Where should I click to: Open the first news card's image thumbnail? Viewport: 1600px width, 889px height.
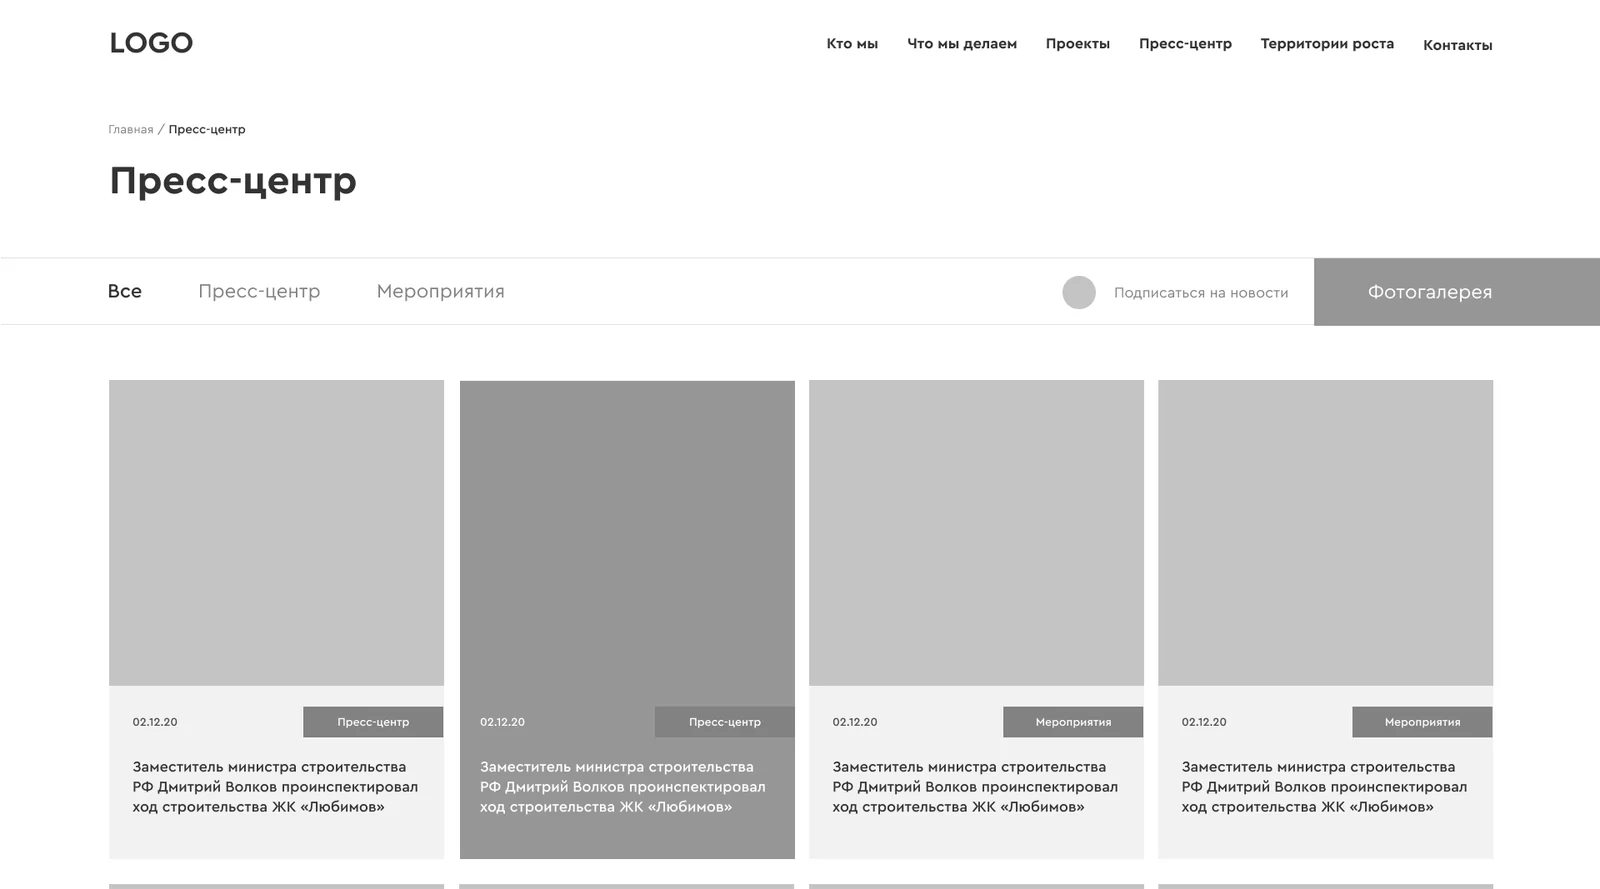[x=276, y=533]
